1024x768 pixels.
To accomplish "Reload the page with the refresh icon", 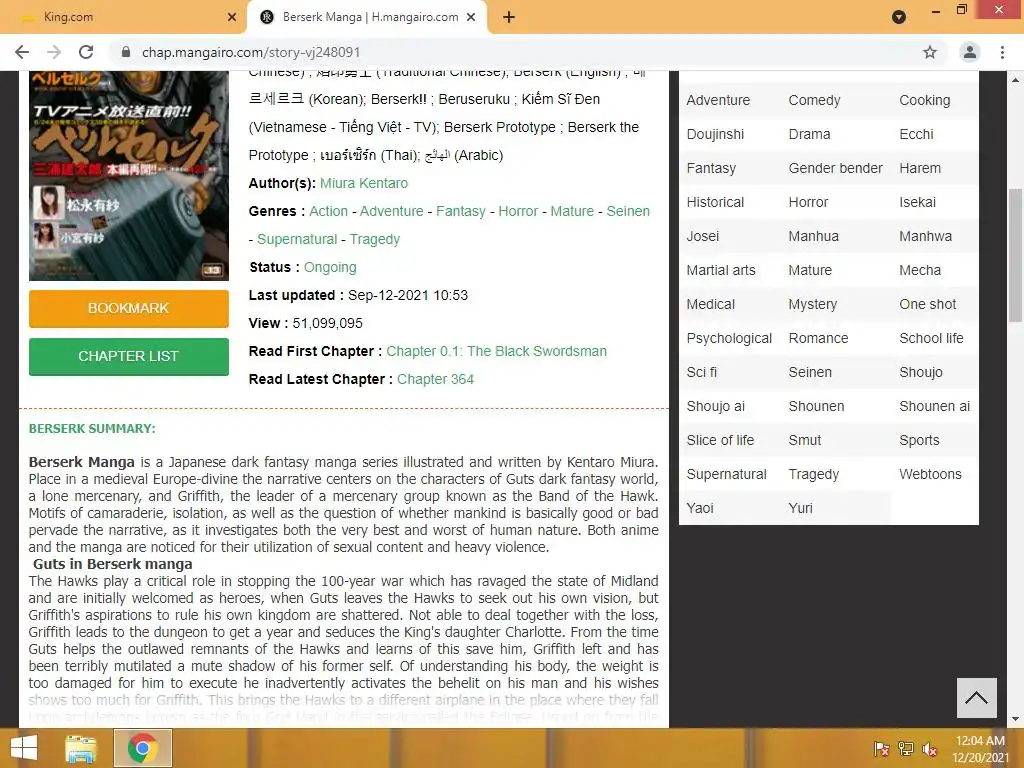I will point(86,52).
